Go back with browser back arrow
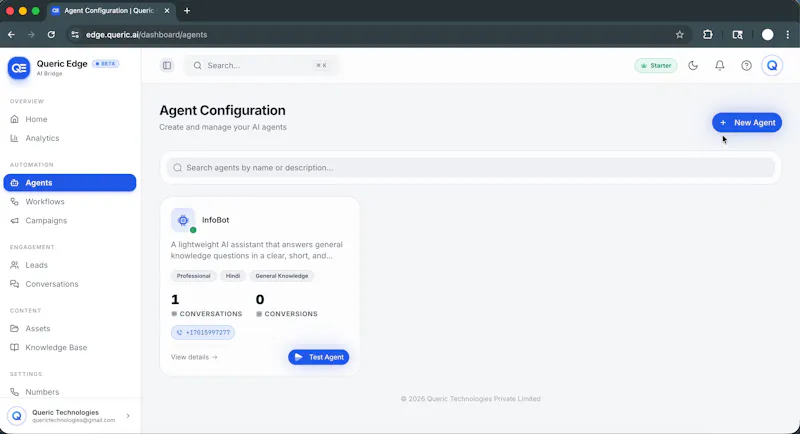 (11, 35)
